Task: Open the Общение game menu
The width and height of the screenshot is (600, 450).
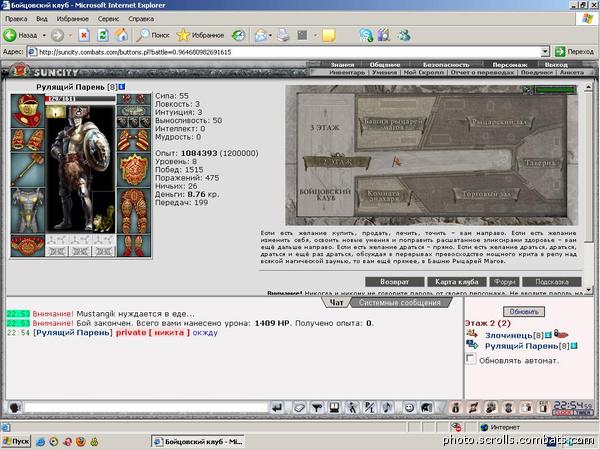Action: (385, 65)
